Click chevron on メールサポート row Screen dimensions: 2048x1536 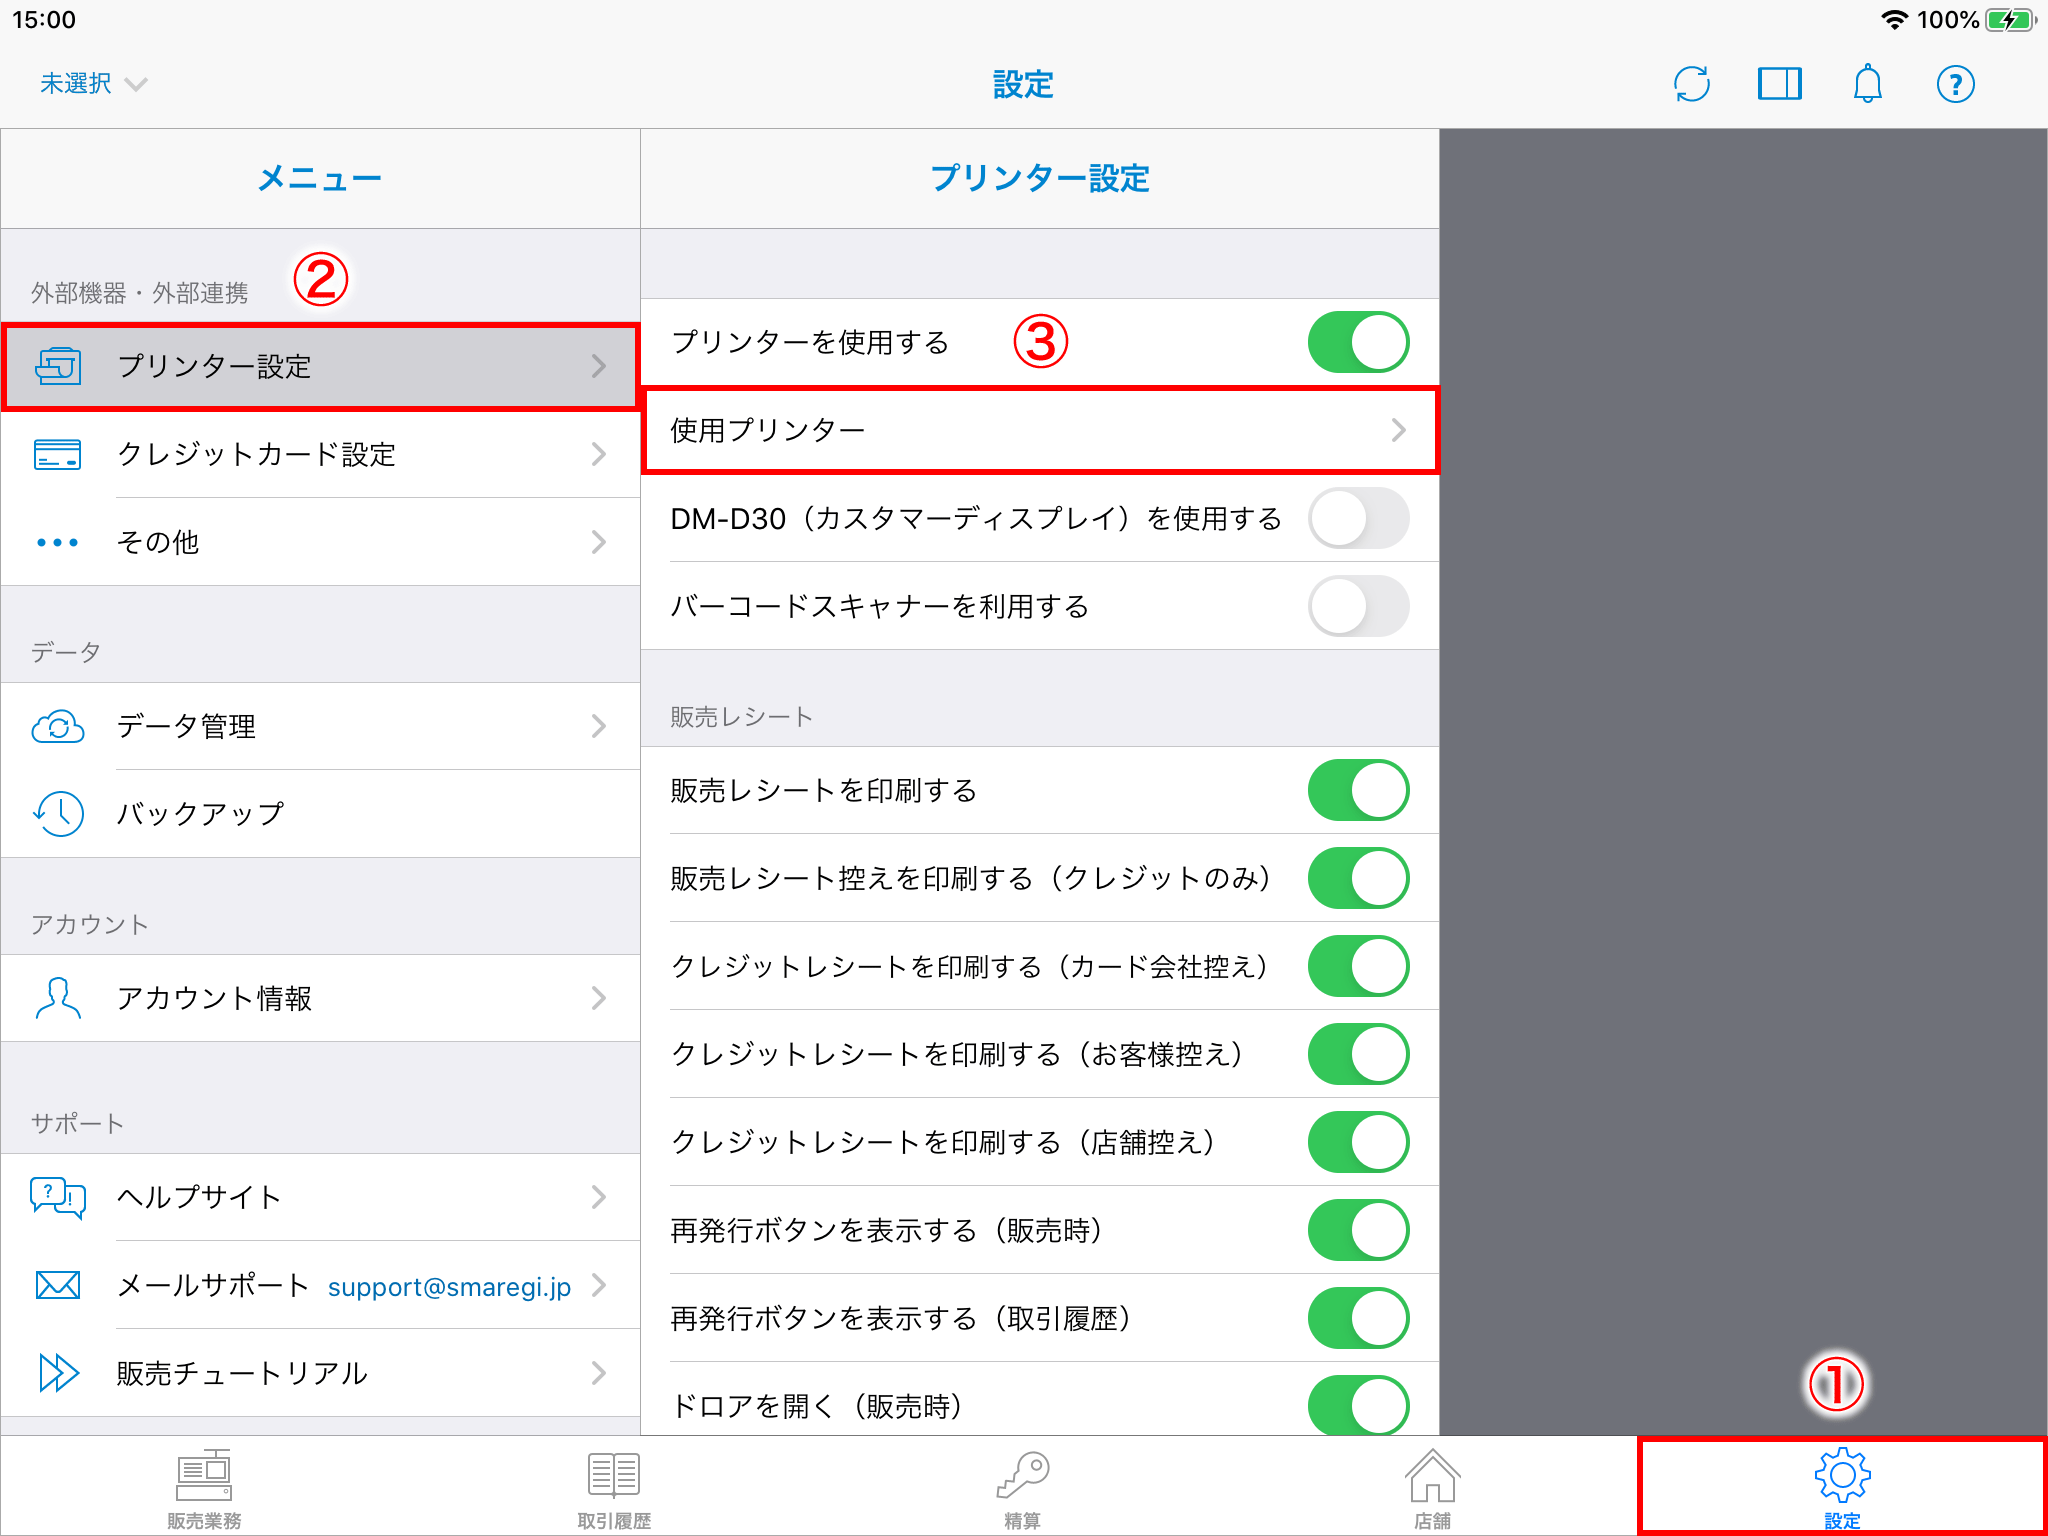click(598, 1285)
